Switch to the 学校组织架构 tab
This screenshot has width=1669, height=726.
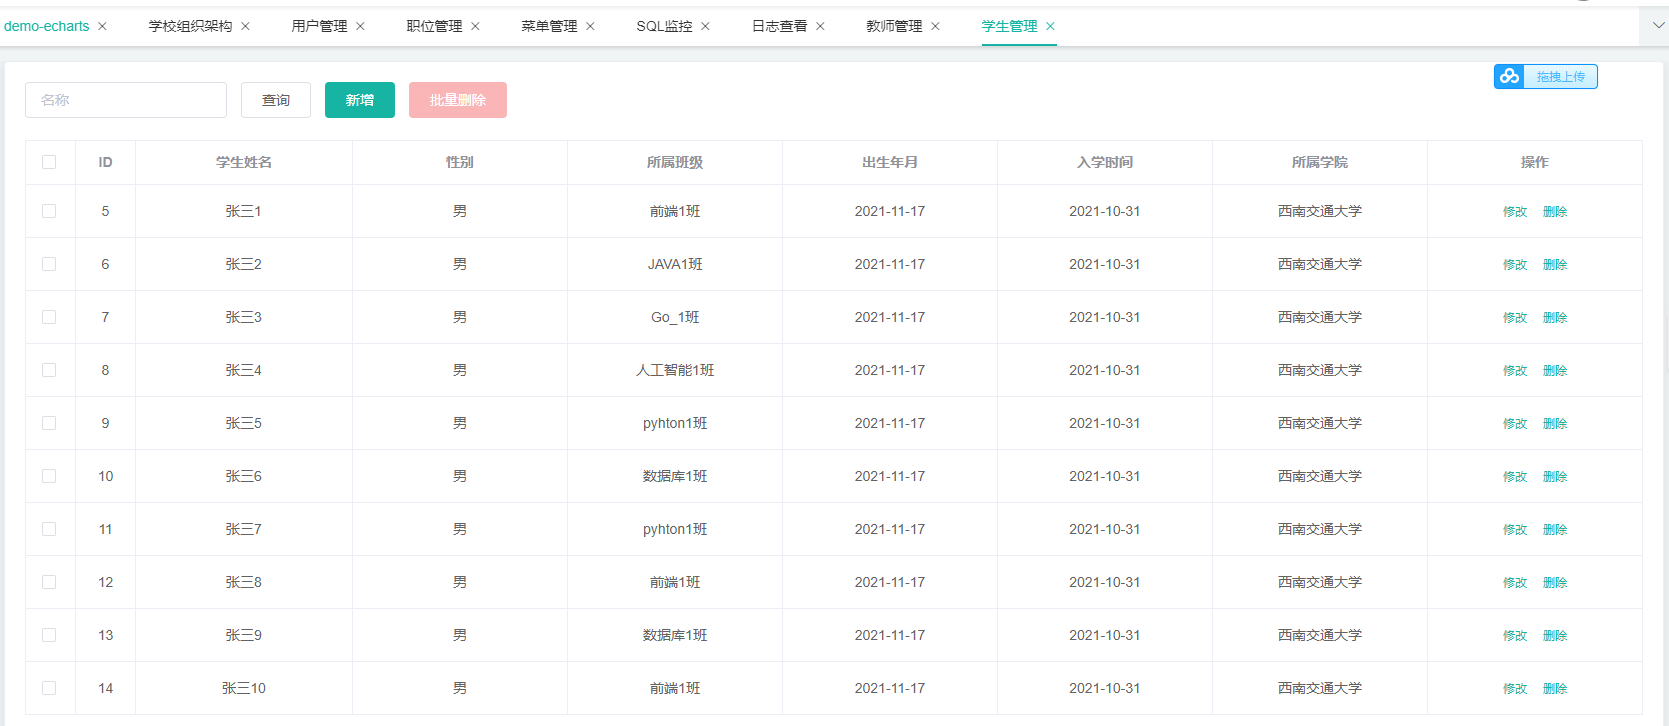pos(190,26)
